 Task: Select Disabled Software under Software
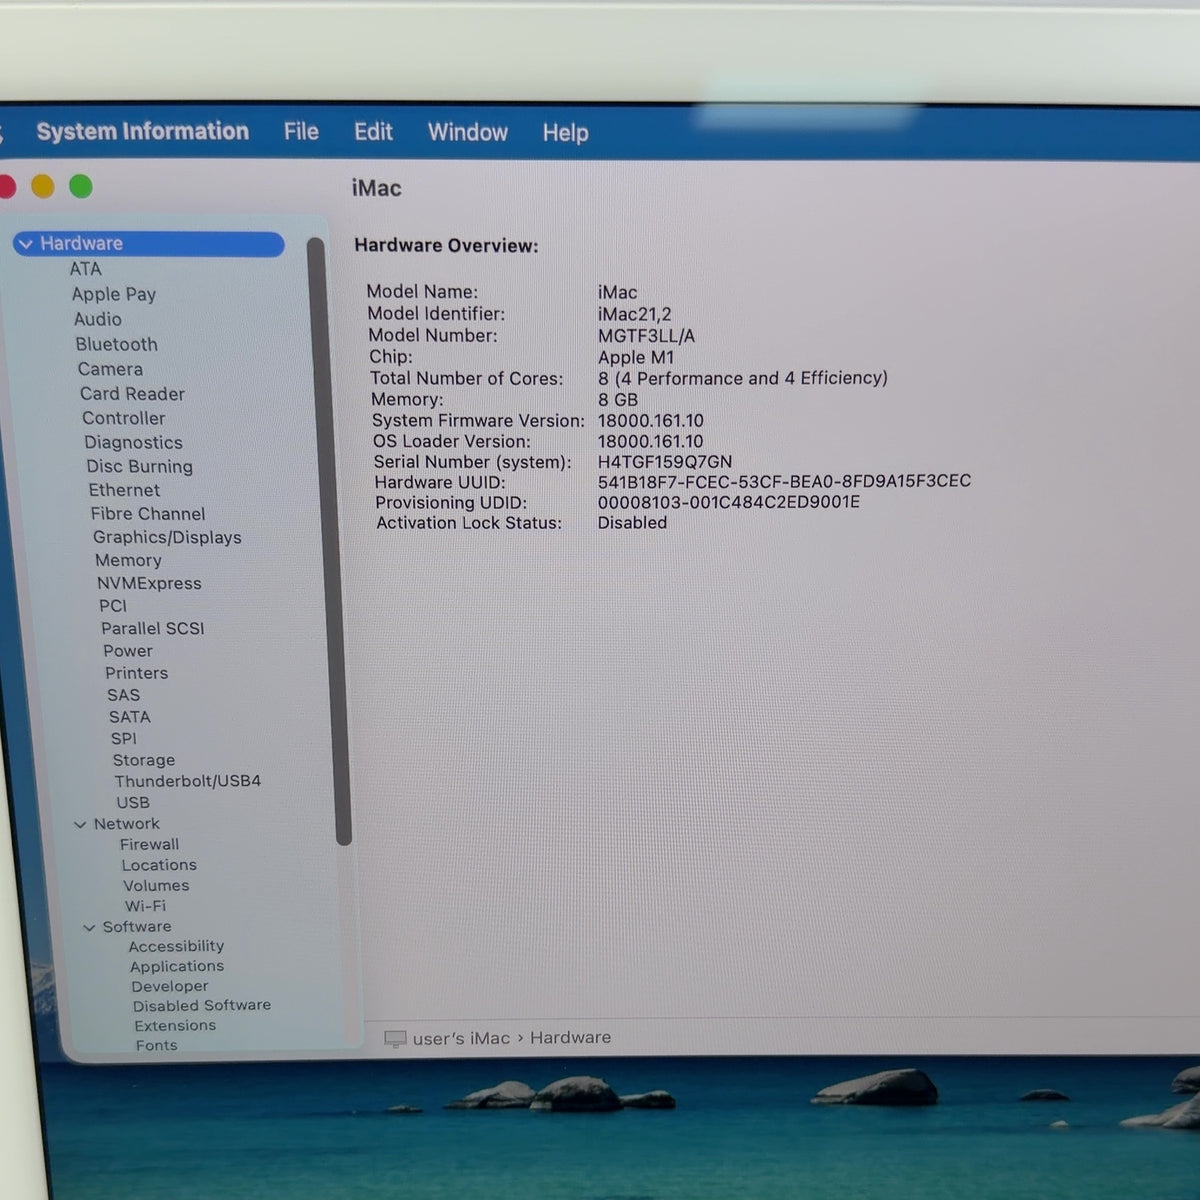201,1006
